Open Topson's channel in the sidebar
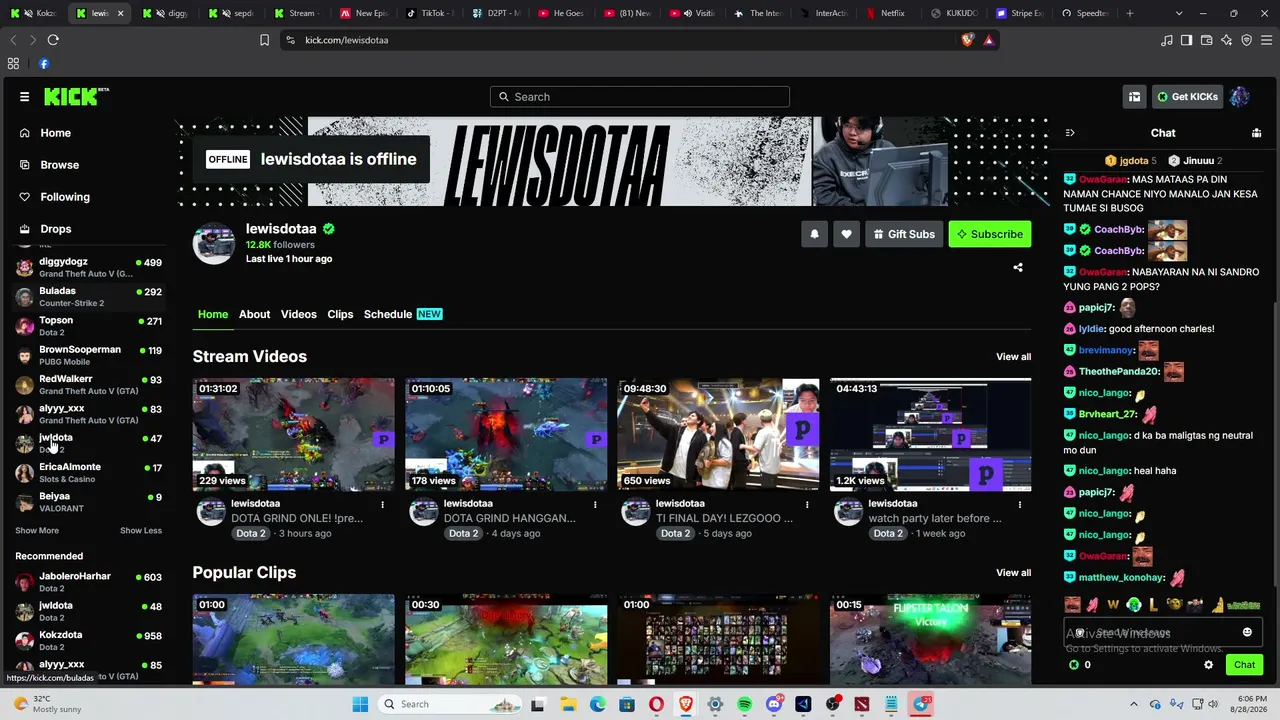This screenshot has height=720, width=1280. pyautogui.click(x=88, y=326)
